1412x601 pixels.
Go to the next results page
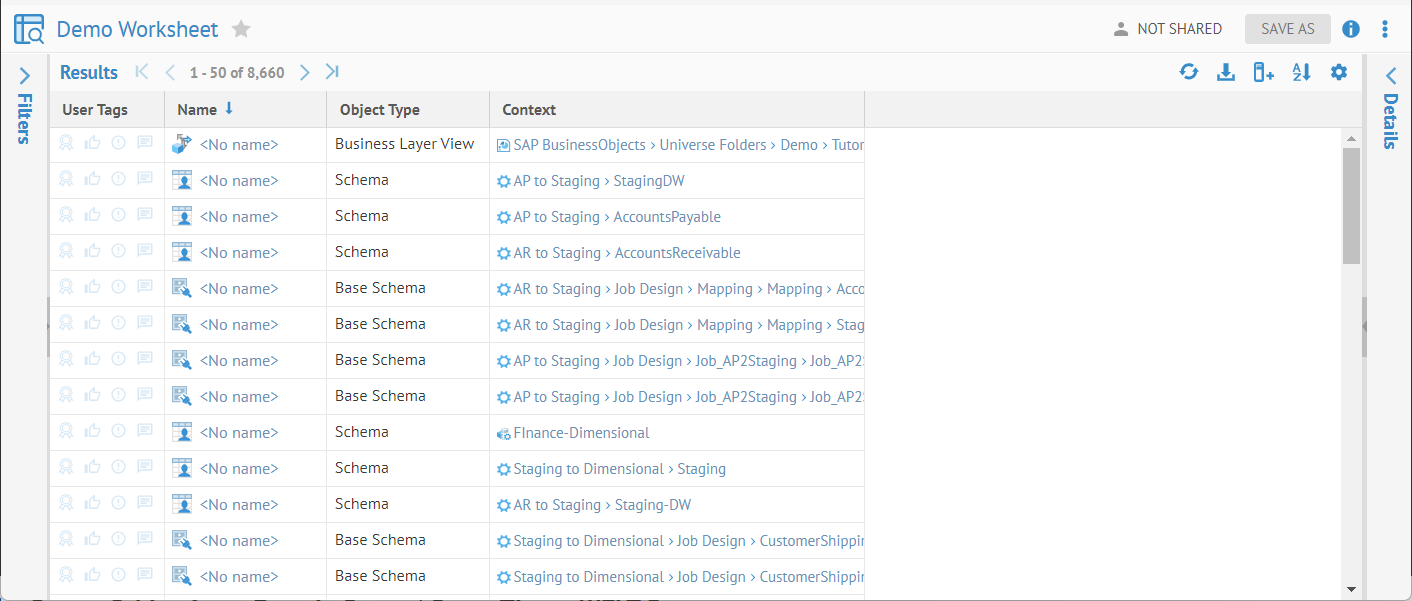coord(305,72)
